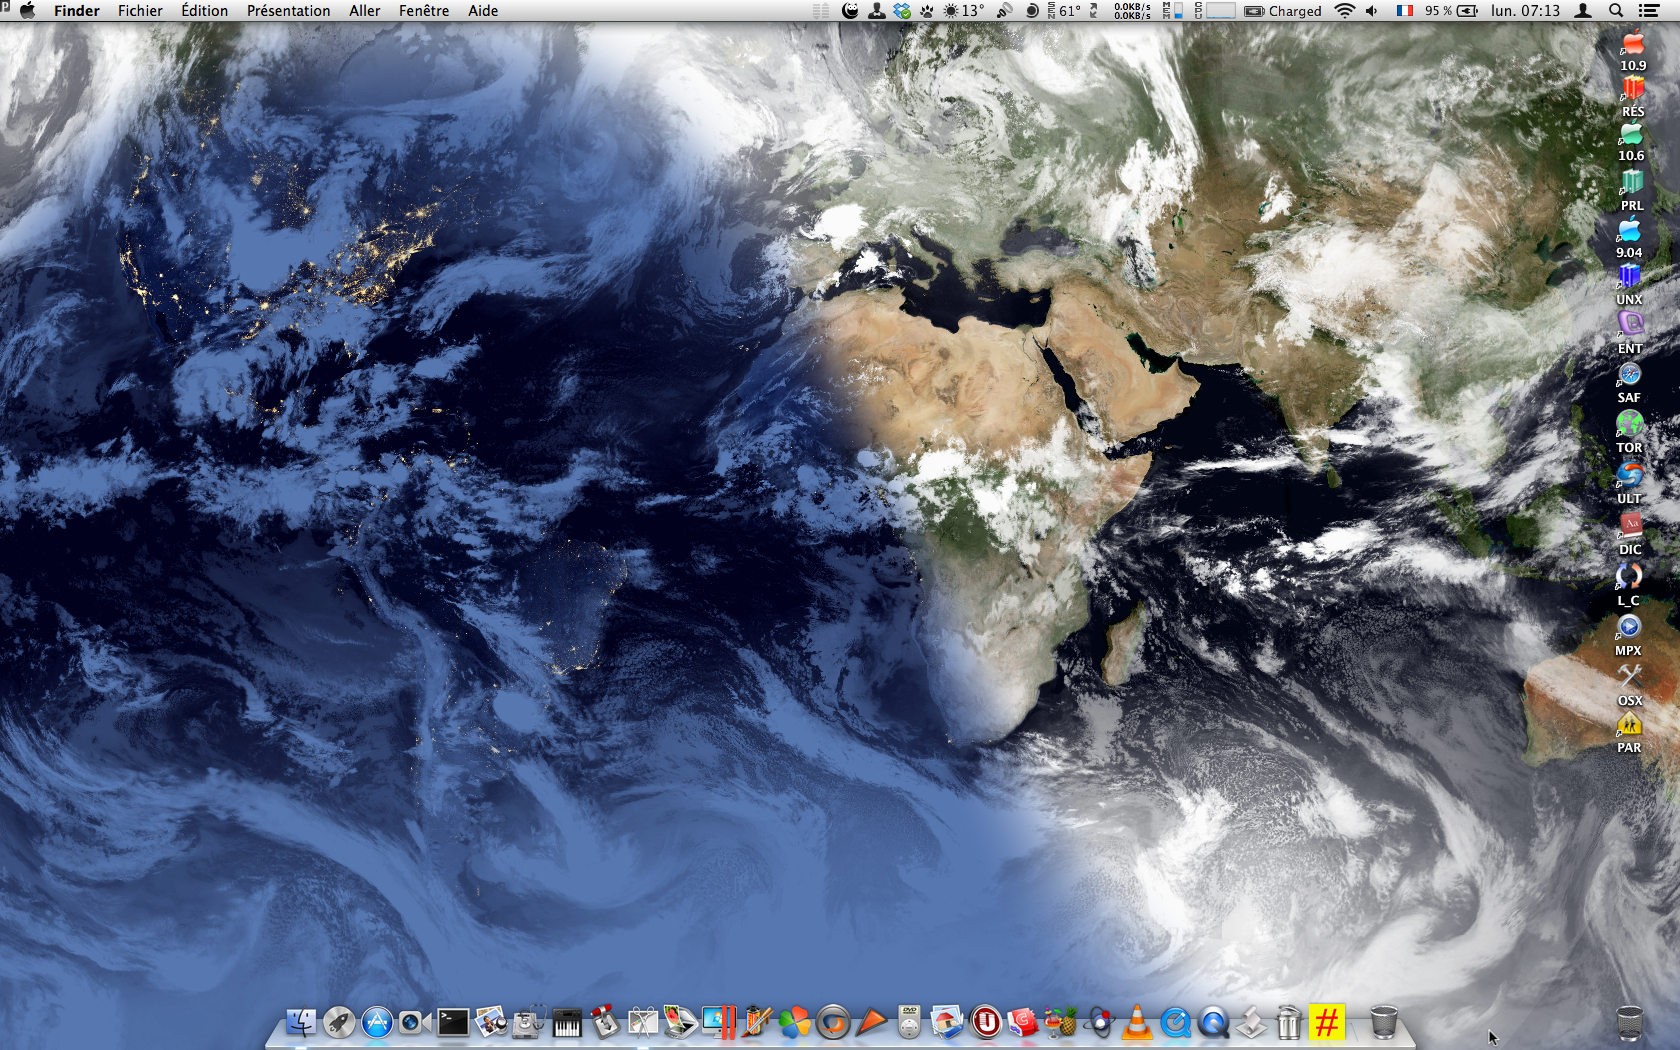Viewport: 1680px width, 1050px height.
Task: Open the volume menu bar control
Action: pos(1372,11)
